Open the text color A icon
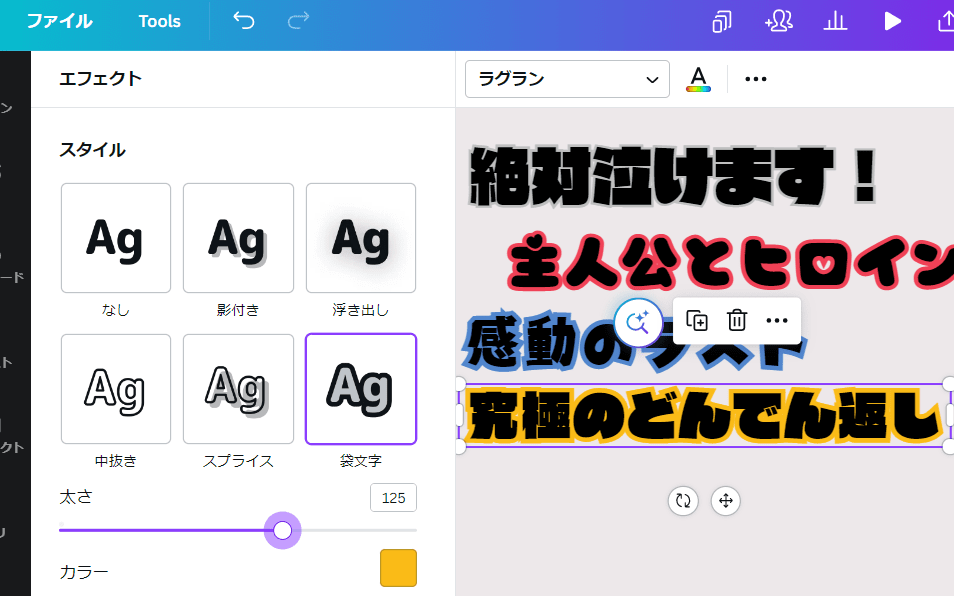The image size is (954, 596). tap(698, 79)
